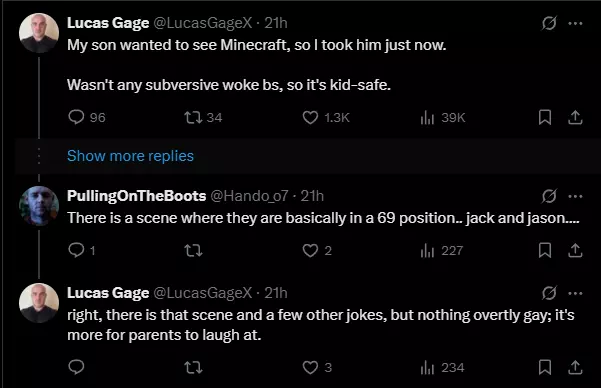Bookmark the PullingOnTheBoots reply
This screenshot has height=388, width=601.
[x=545, y=250]
